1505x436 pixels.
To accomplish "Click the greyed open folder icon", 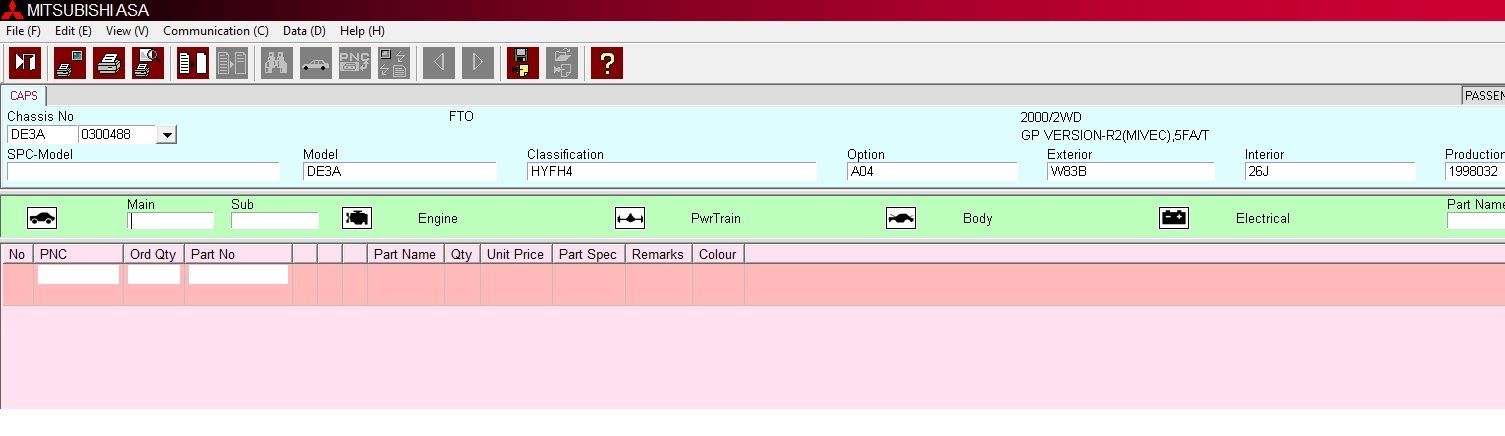I will click(x=562, y=63).
